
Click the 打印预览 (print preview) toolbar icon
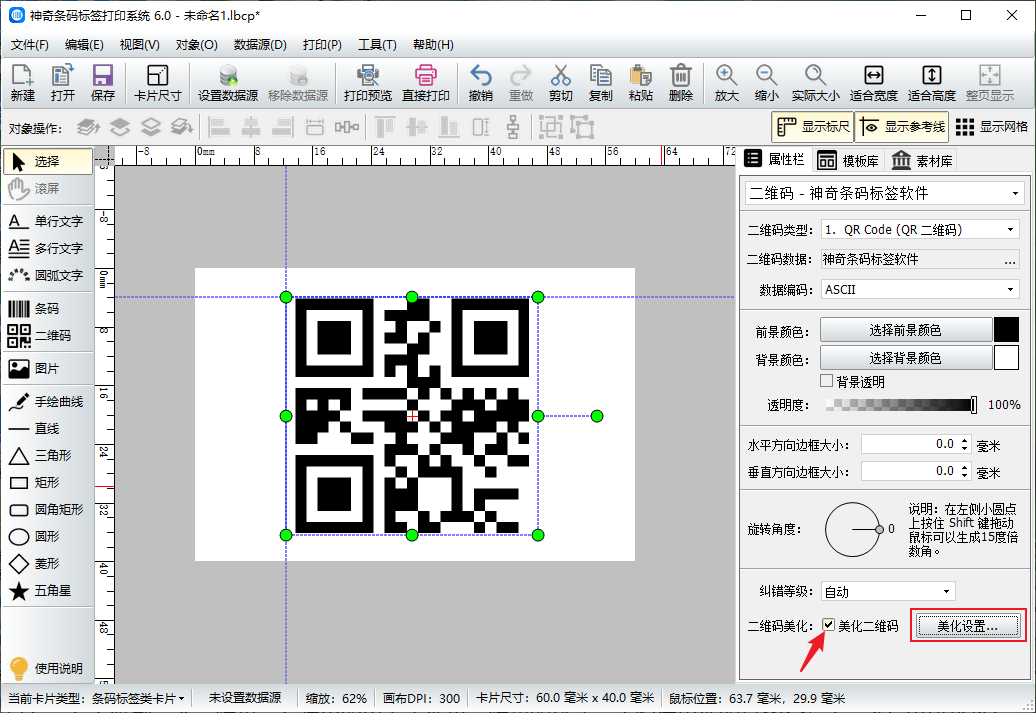click(367, 83)
